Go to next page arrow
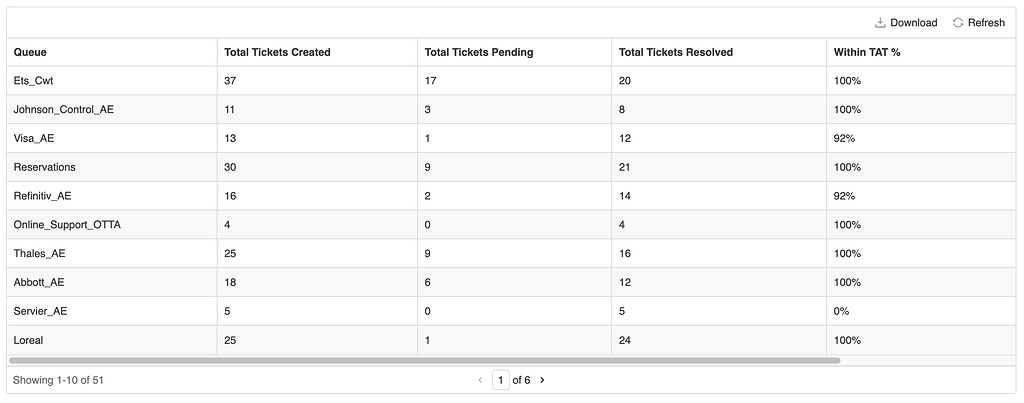This screenshot has height=403, width=1024. point(542,380)
